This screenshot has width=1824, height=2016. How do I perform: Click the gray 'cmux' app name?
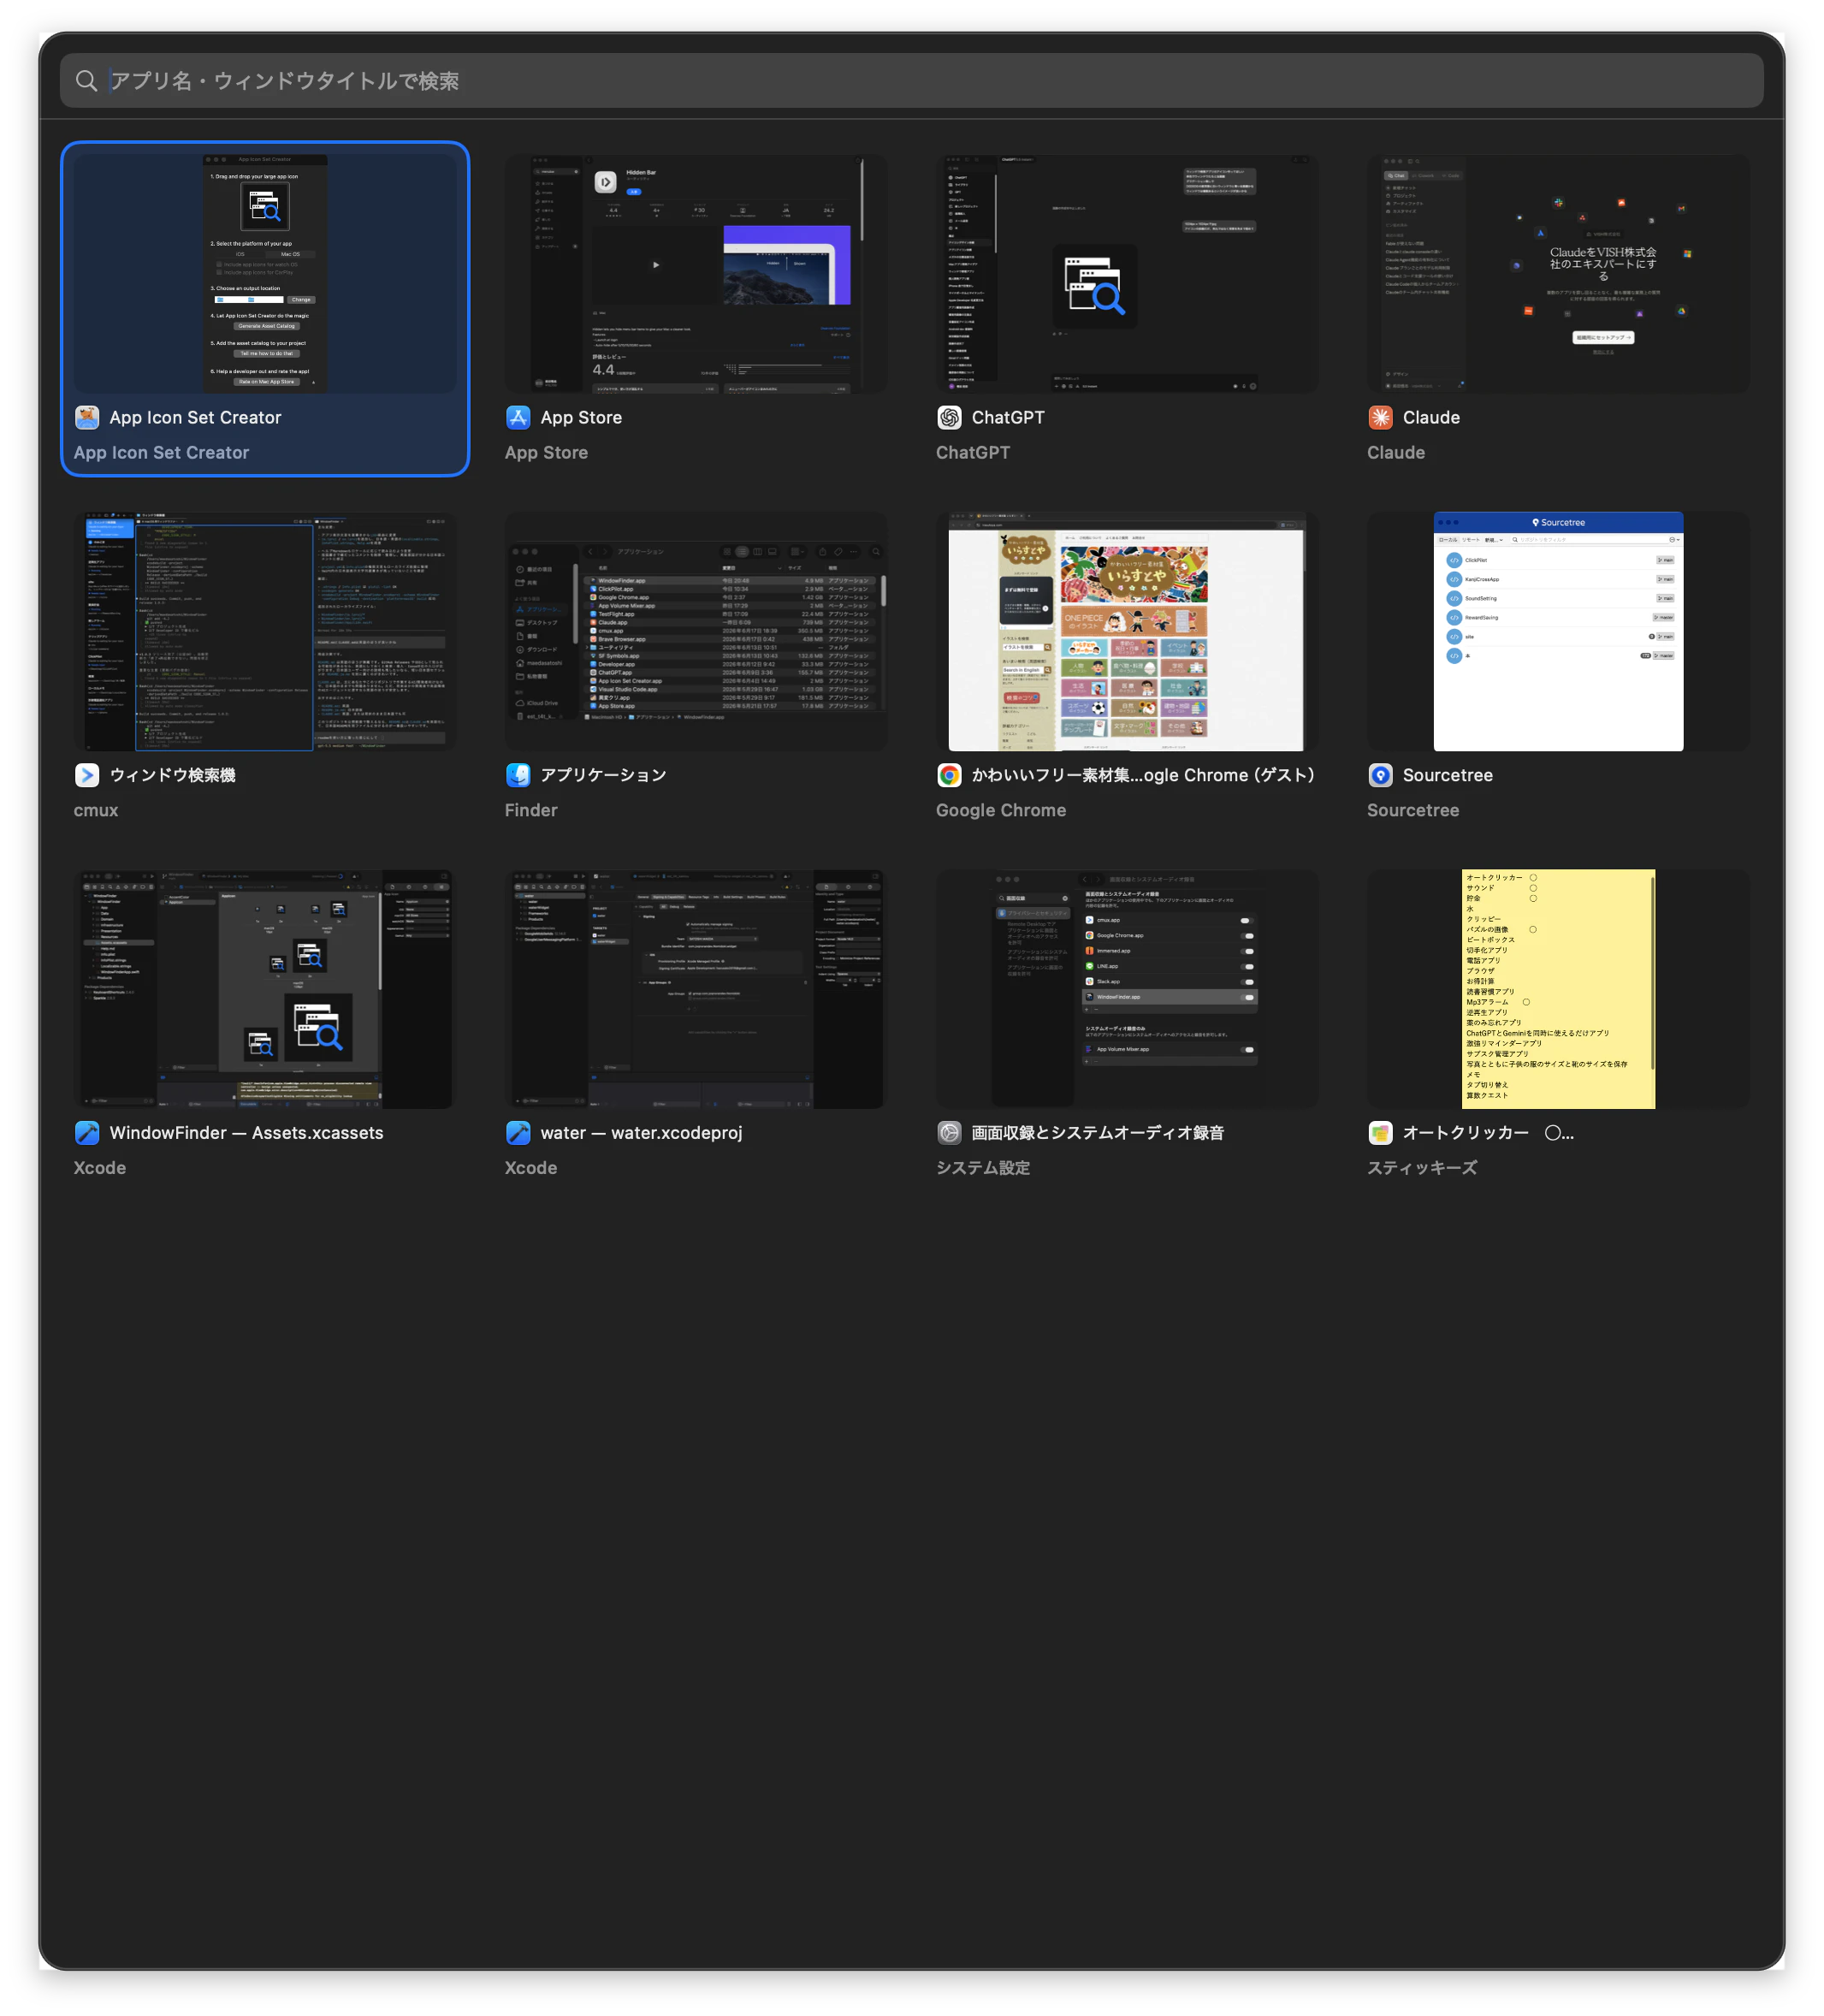click(x=96, y=810)
